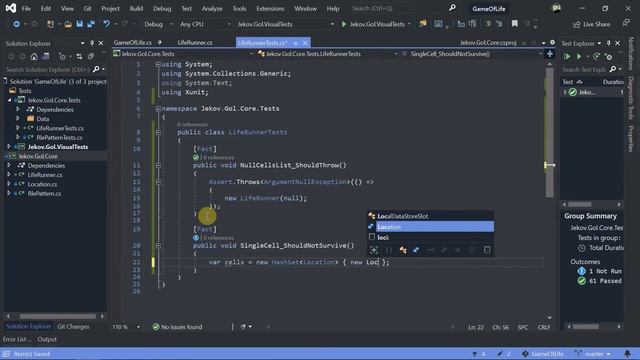
Task: Open the Output panel tab
Action: pyautogui.click(x=47, y=339)
